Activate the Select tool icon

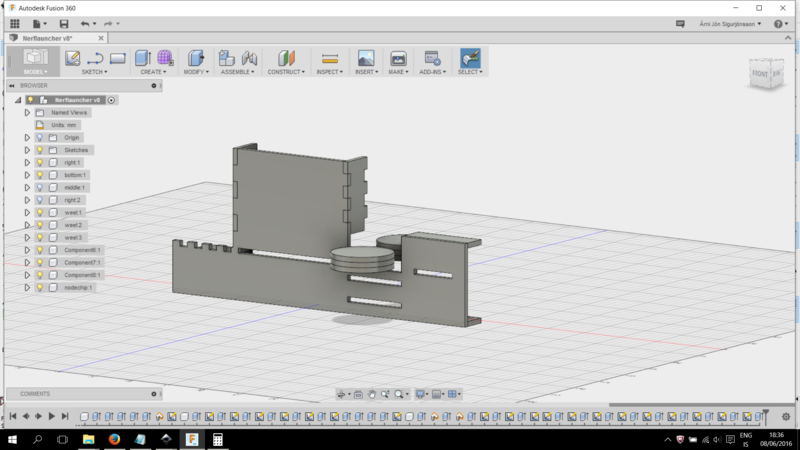click(470, 58)
